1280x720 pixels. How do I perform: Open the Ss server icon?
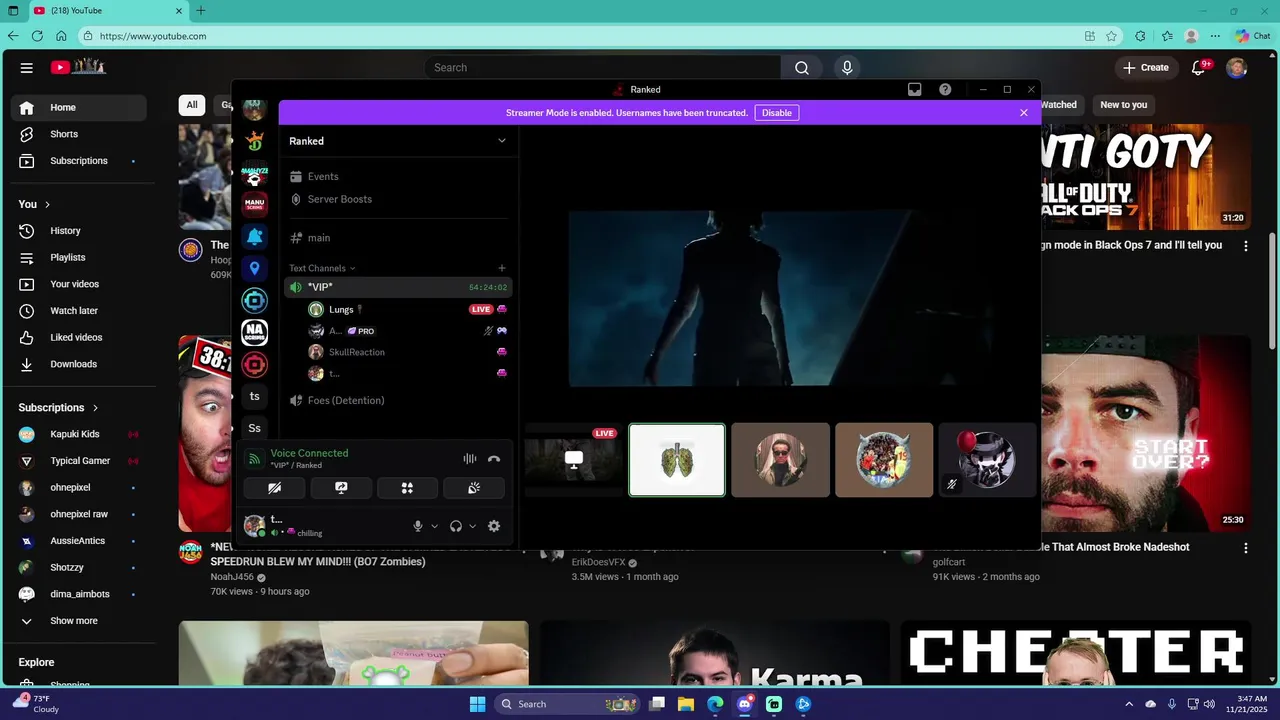coord(255,428)
